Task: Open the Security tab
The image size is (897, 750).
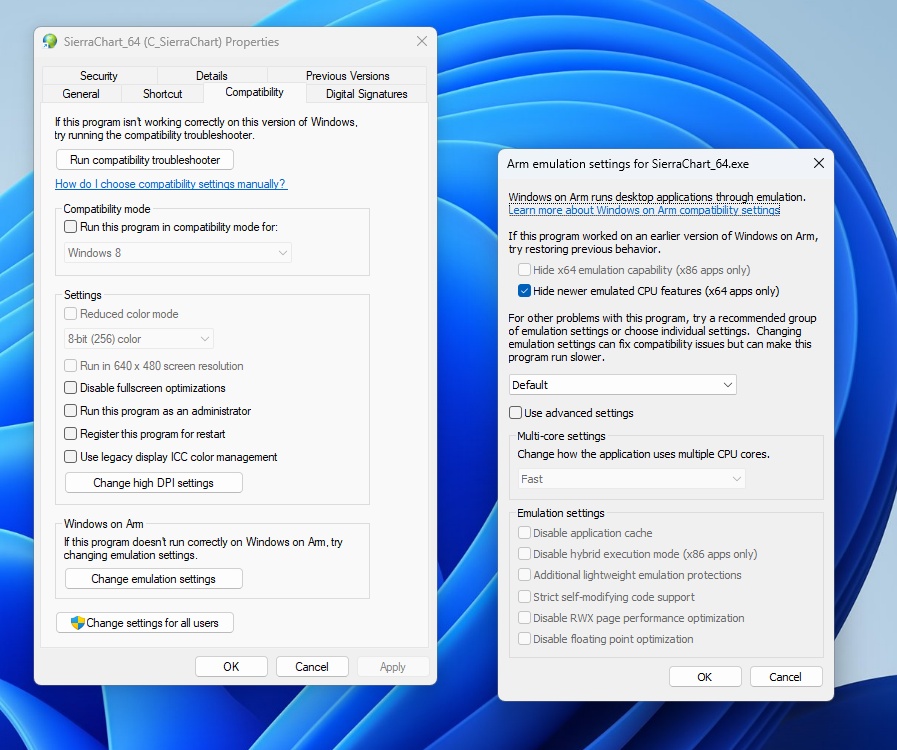Action: pos(99,76)
